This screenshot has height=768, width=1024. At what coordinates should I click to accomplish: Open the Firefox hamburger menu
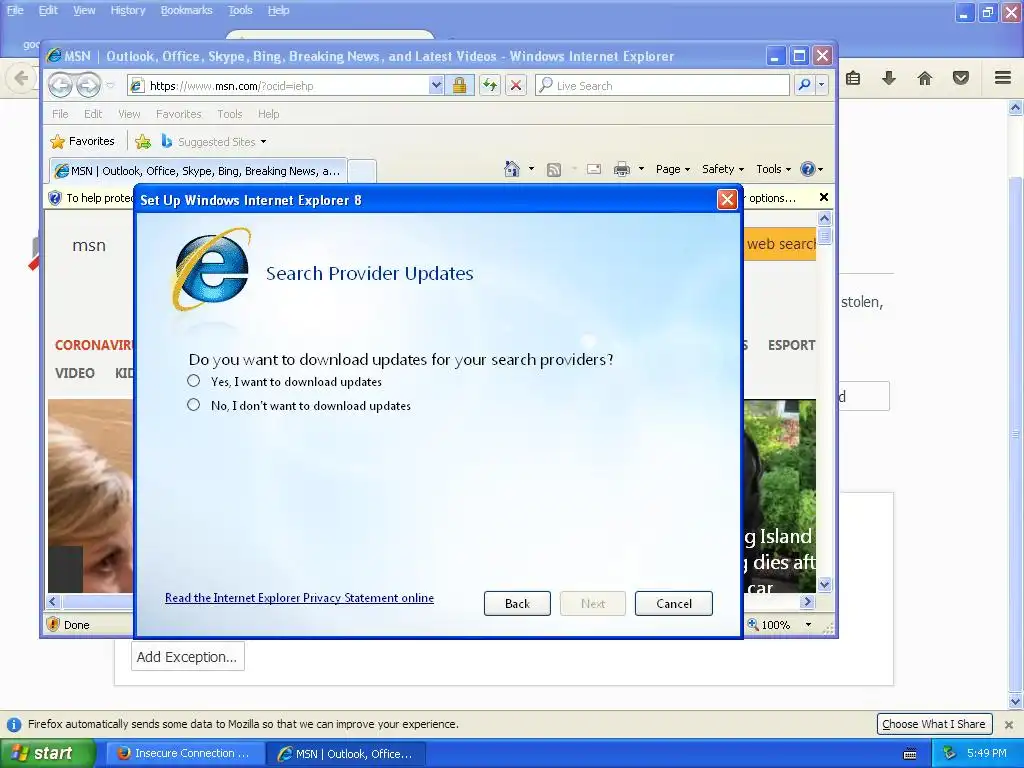coord(1003,78)
